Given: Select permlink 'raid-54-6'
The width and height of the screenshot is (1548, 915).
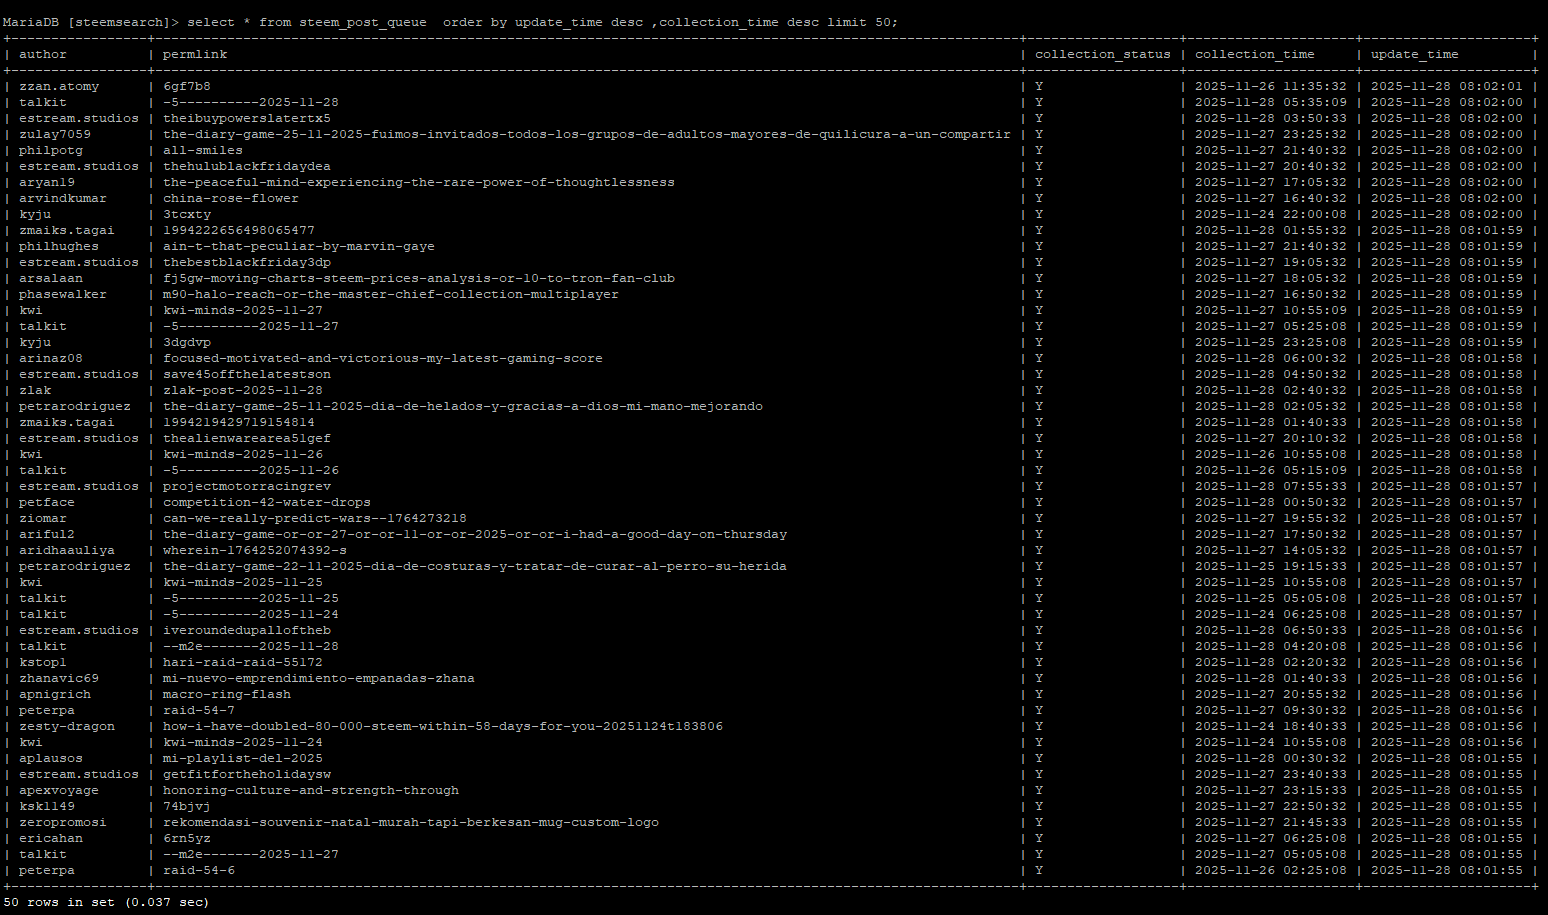Looking at the screenshot, I should point(199,870).
